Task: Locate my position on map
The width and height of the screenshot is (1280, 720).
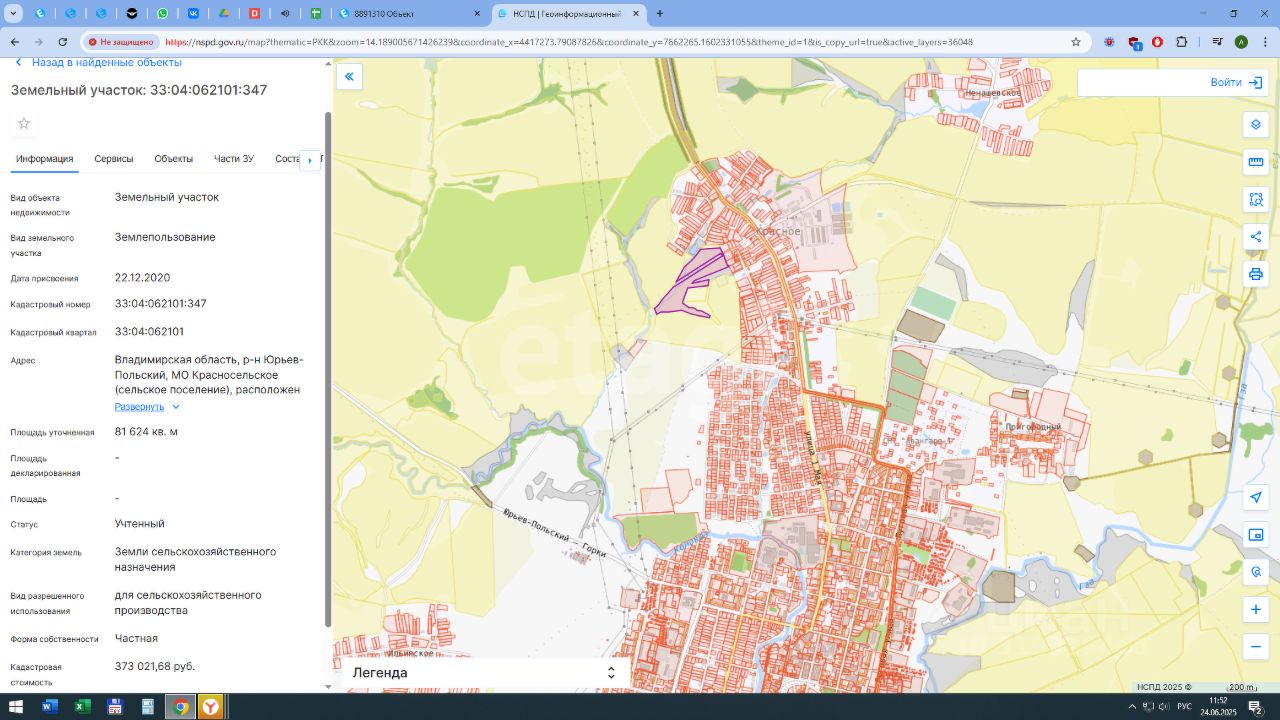Action: (1256, 497)
